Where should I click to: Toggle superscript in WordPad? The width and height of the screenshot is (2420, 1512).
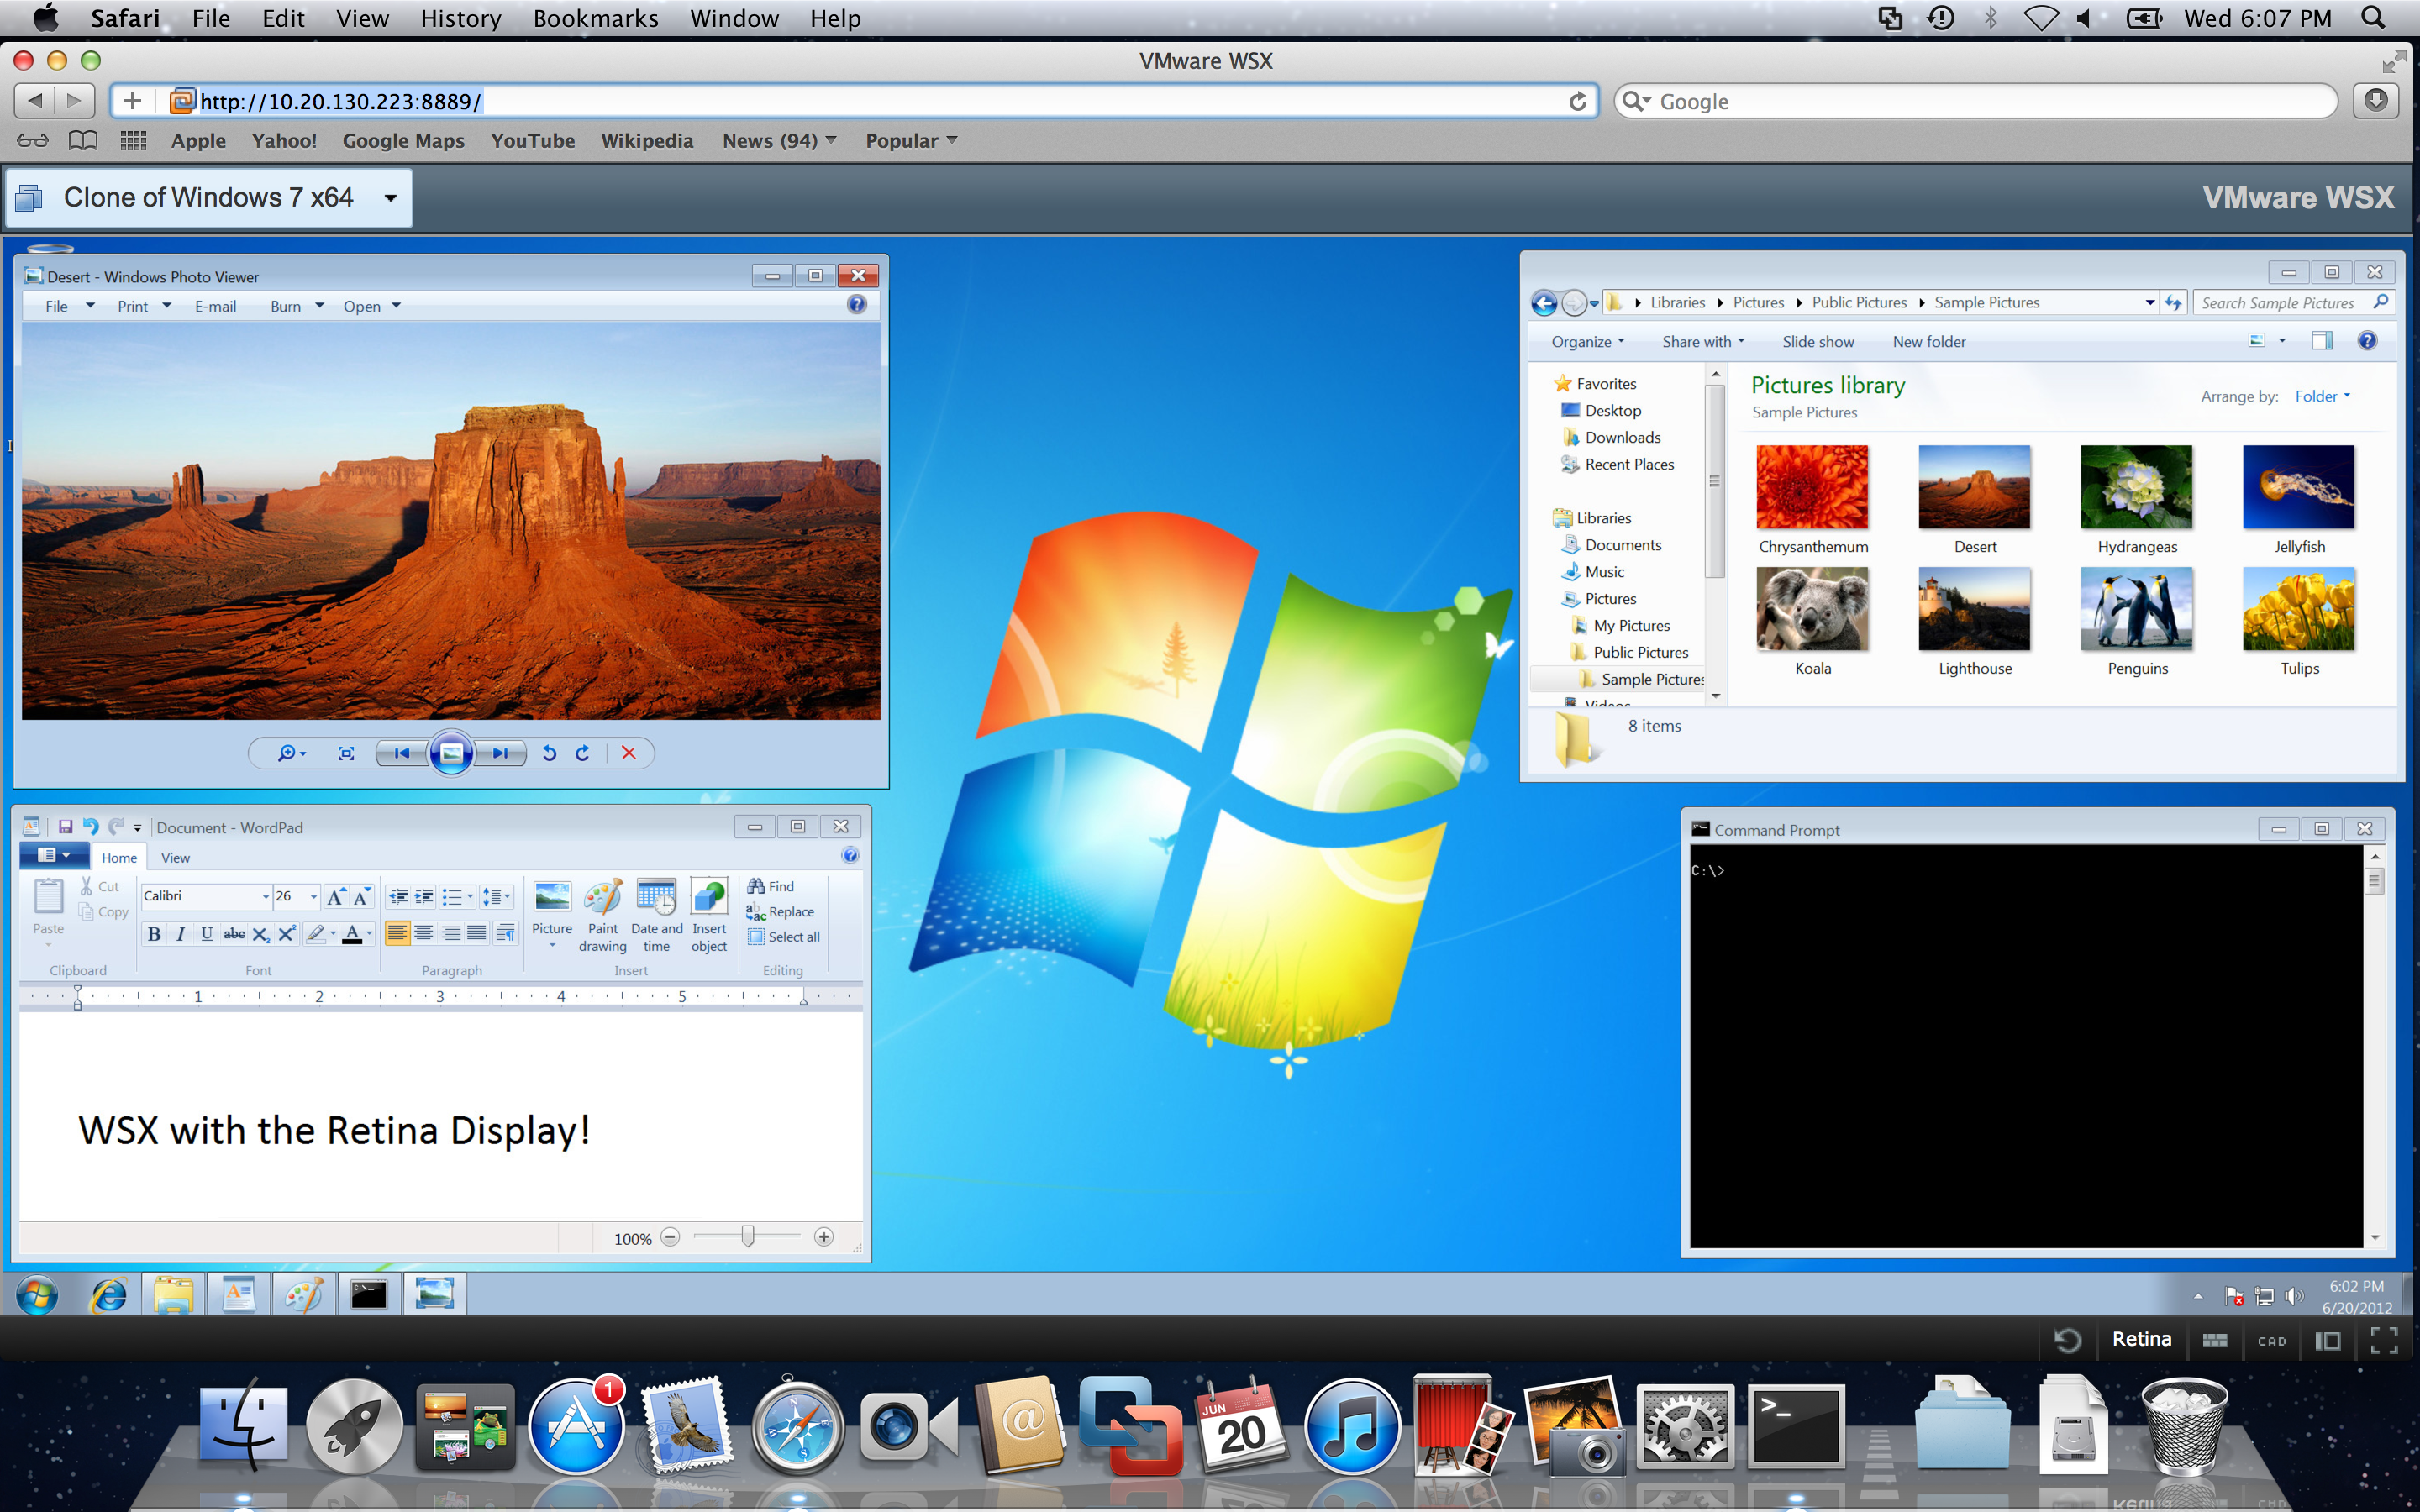(x=287, y=934)
